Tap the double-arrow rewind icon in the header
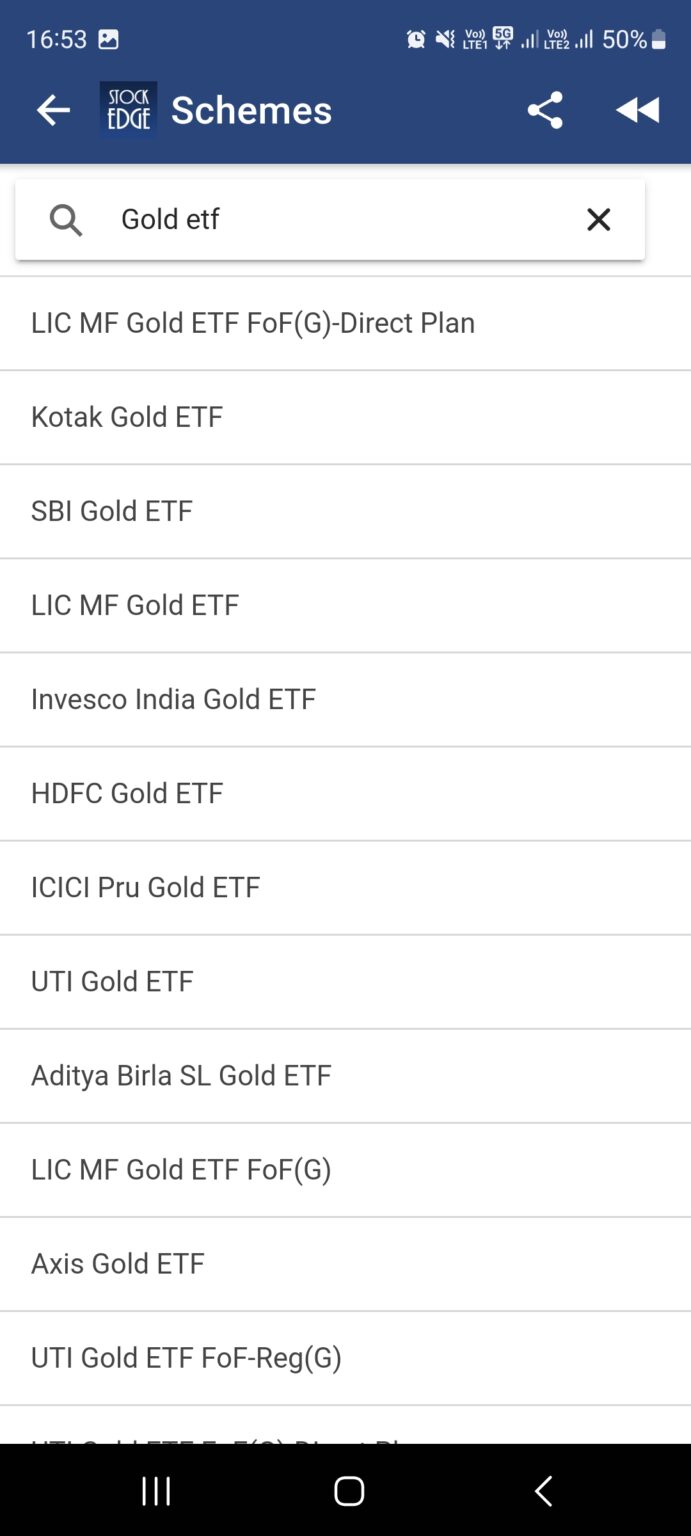 coord(638,110)
